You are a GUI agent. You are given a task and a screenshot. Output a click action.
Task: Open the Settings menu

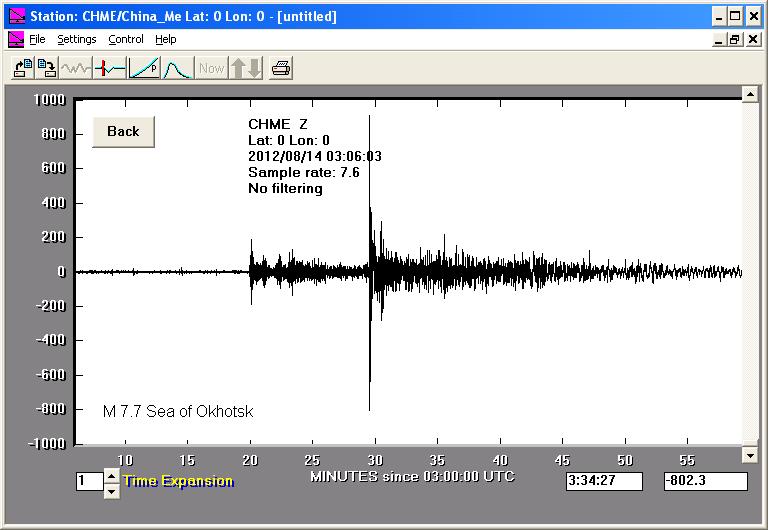tap(76, 39)
